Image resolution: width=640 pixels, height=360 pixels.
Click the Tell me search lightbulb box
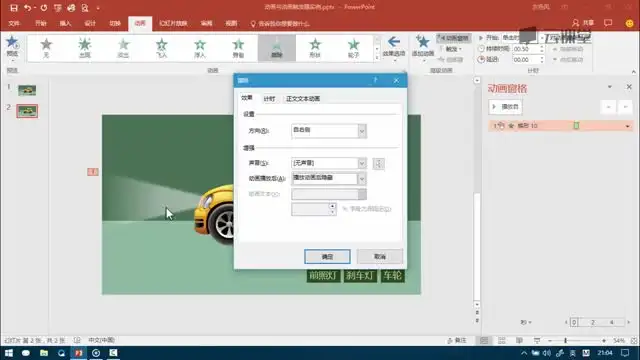pos(280,24)
